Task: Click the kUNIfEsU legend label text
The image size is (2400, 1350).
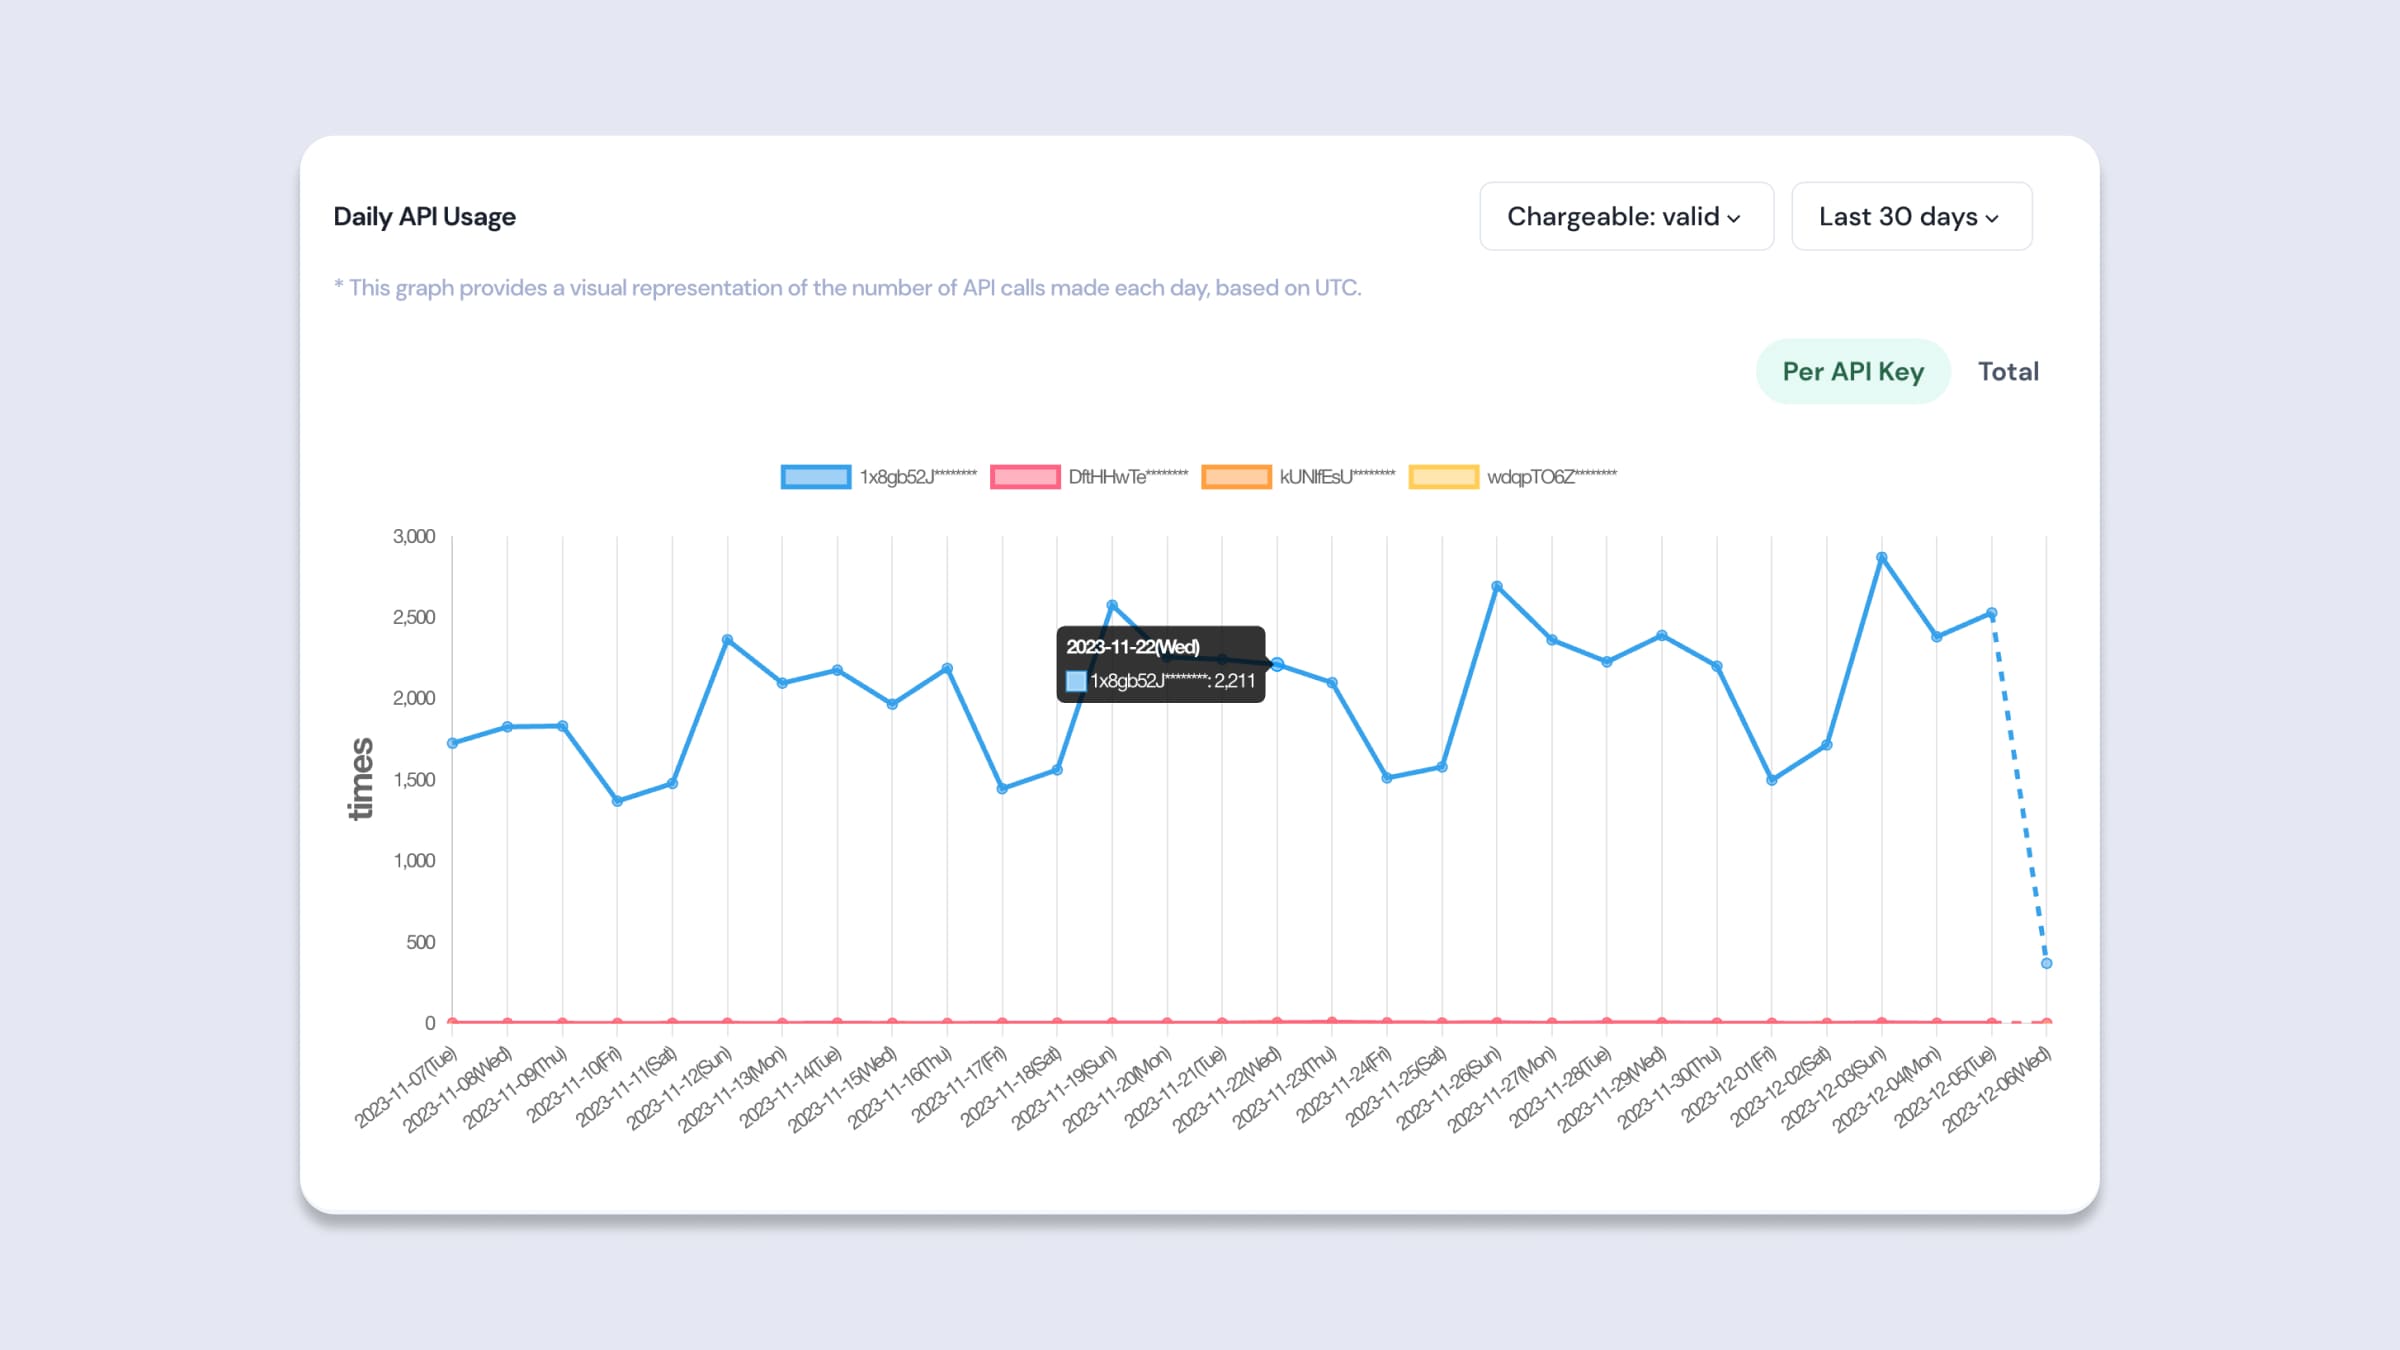Action: click(1337, 477)
